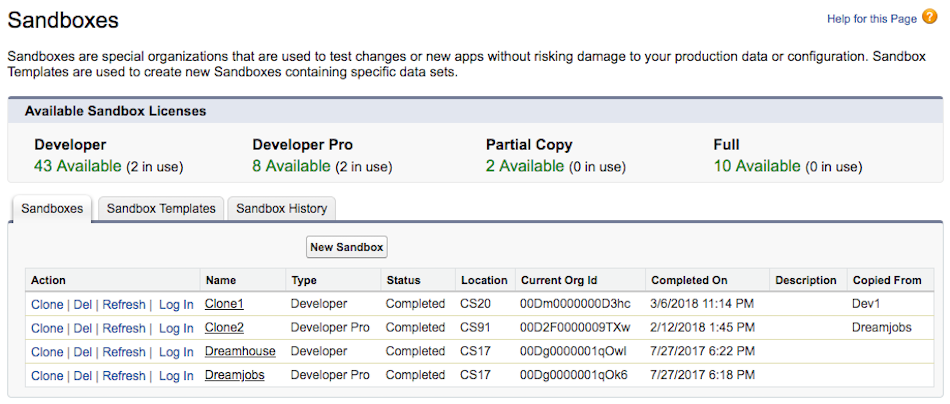Refresh the Clone2 sandbox

pyautogui.click(x=124, y=328)
